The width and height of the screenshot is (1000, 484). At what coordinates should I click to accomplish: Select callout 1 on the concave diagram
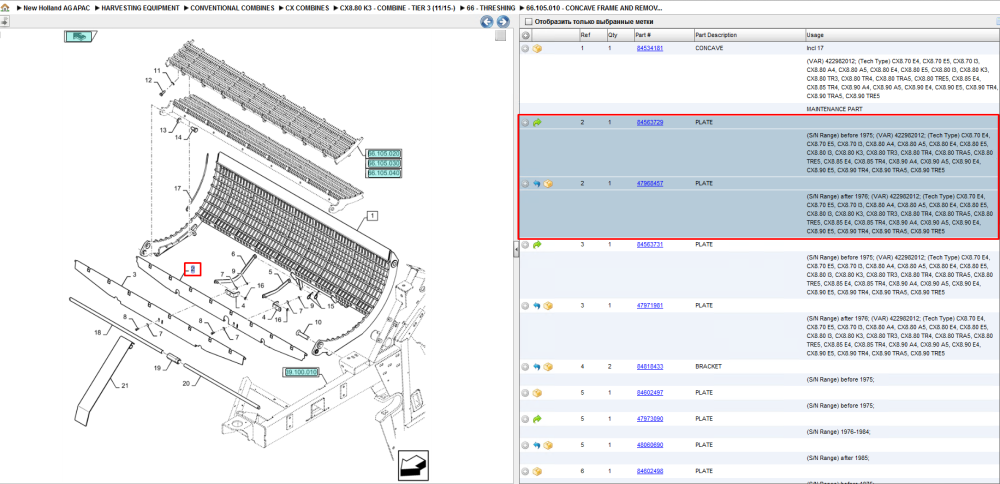372,216
